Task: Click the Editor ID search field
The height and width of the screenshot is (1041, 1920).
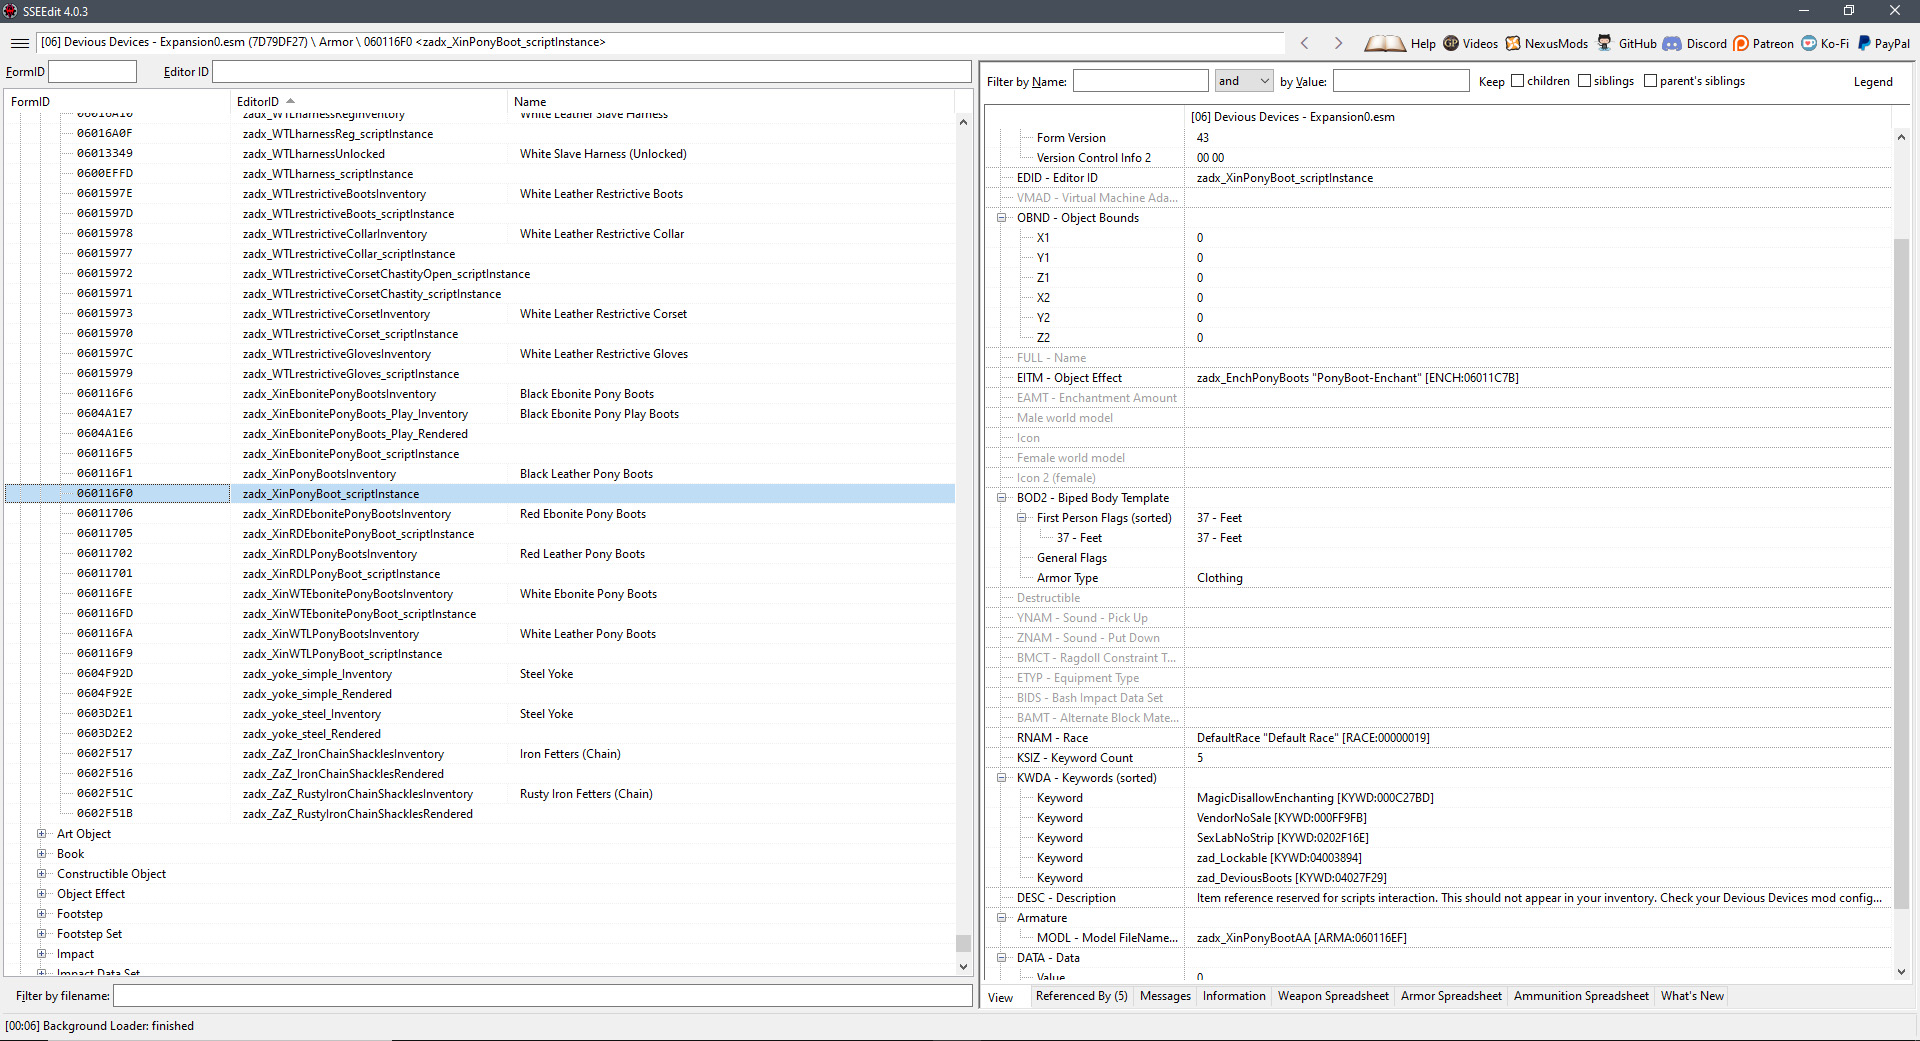Action: (x=592, y=72)
